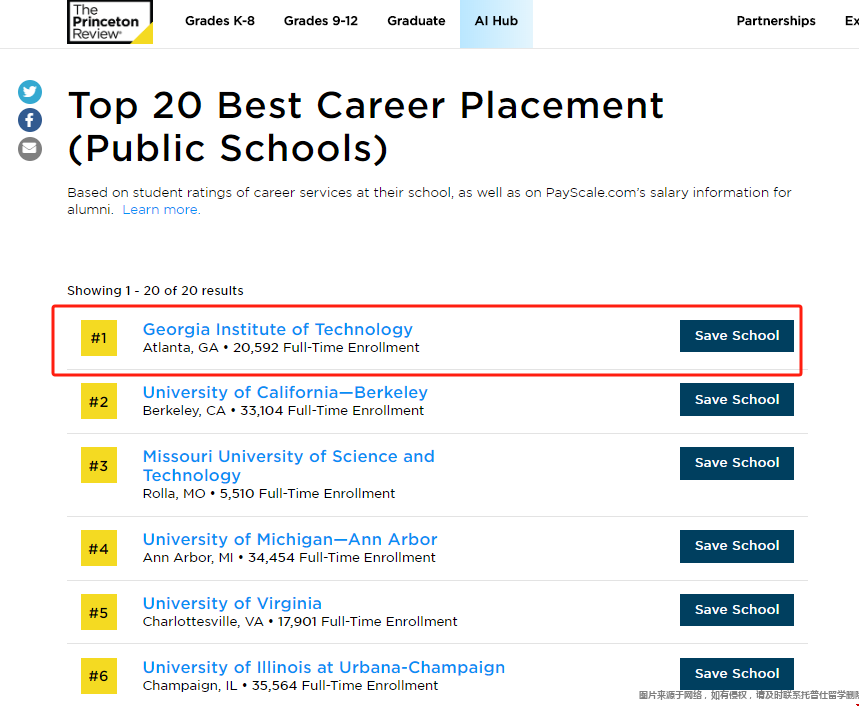
Task: Open University of California—Berkeley link
Action: click(x=285, y=392)
